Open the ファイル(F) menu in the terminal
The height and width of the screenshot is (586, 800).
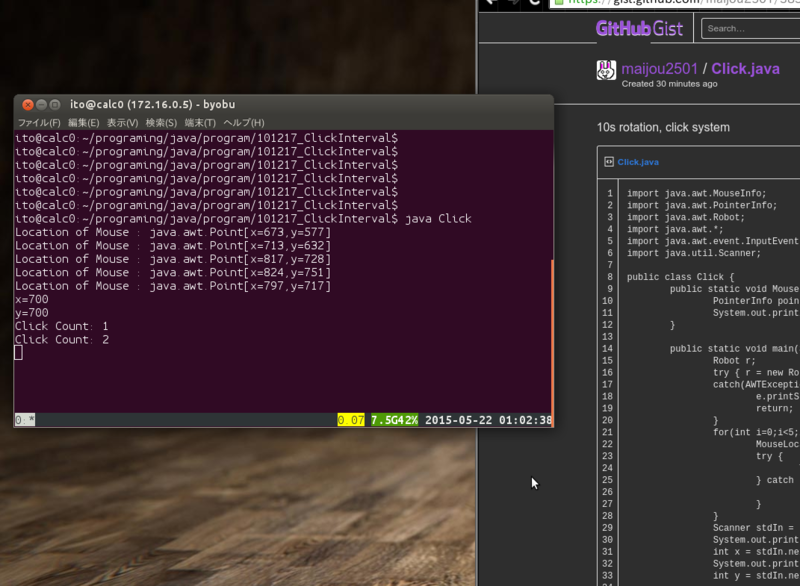[39, 123]
